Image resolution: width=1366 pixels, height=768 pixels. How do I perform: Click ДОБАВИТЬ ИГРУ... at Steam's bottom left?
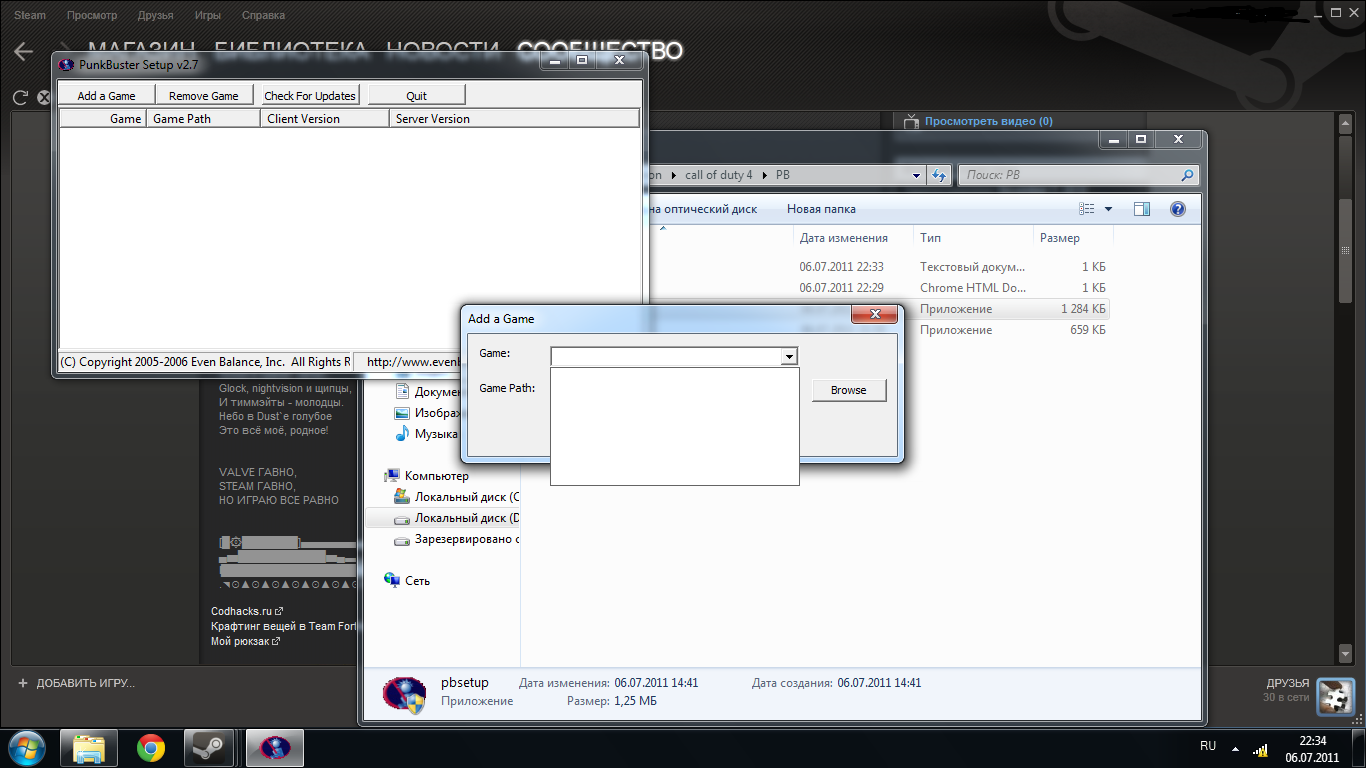76,683
